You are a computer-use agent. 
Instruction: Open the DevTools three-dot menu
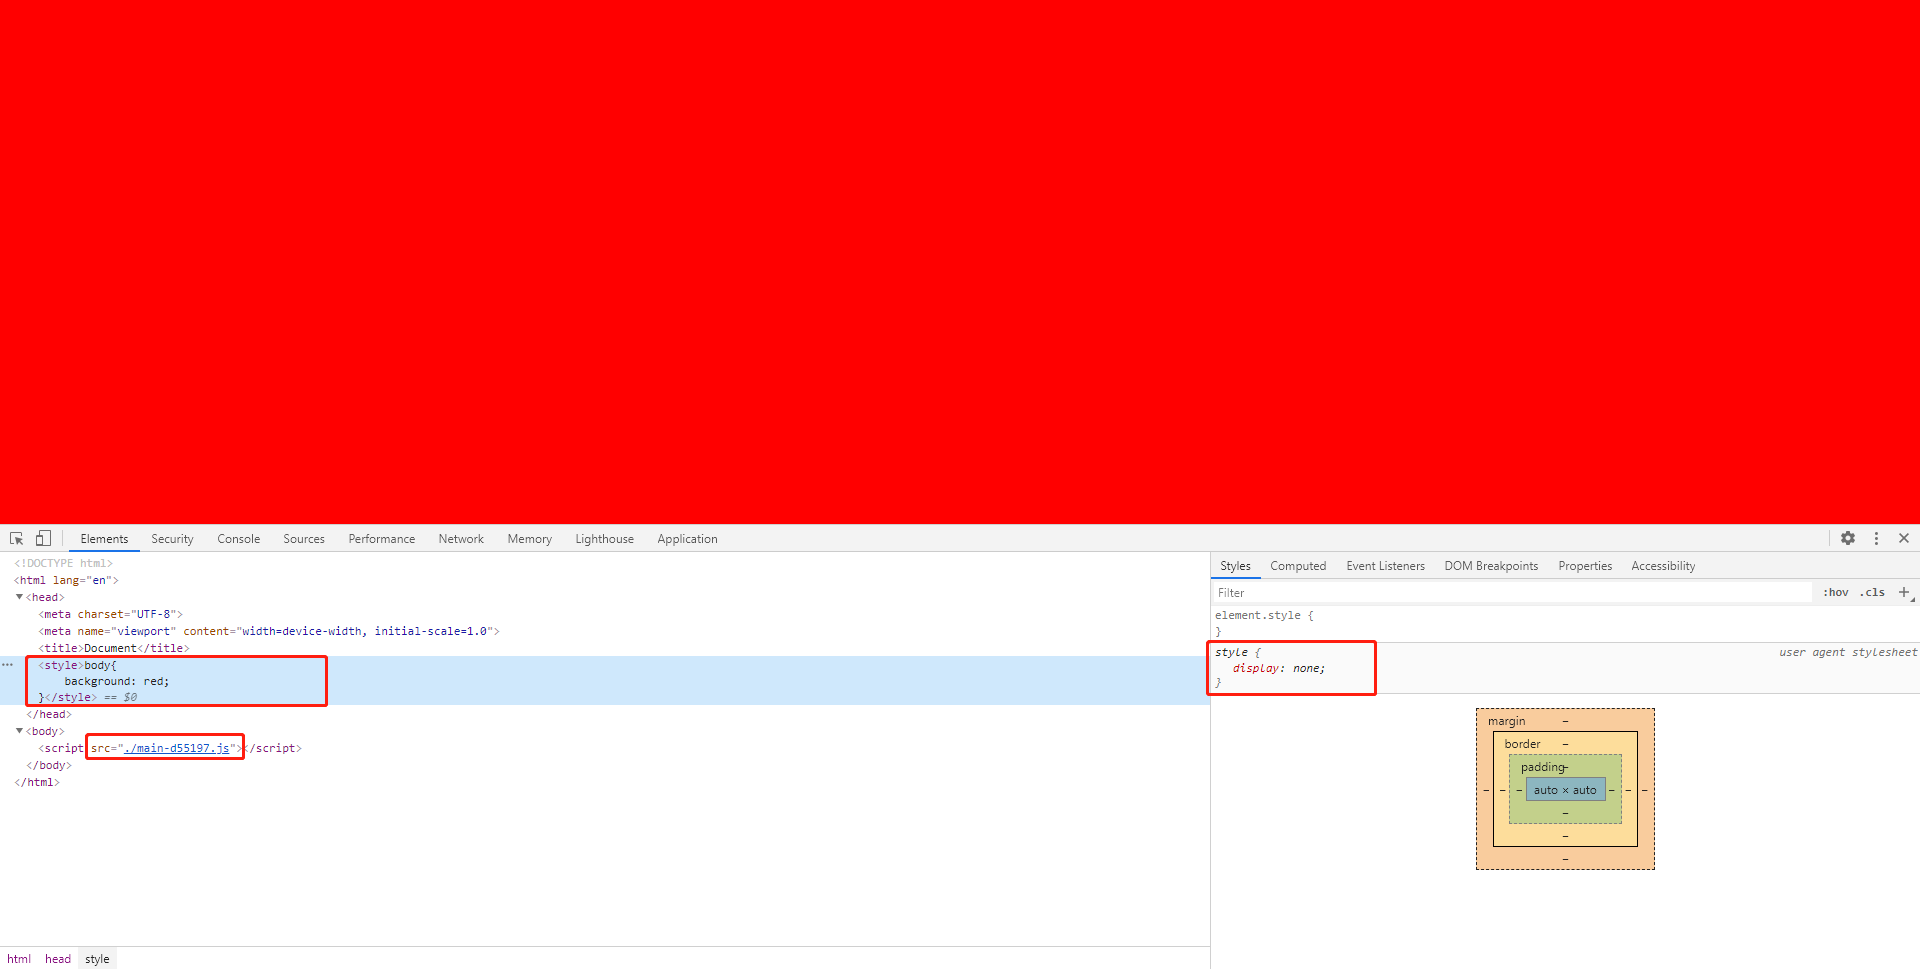(x=1876, y=538)
